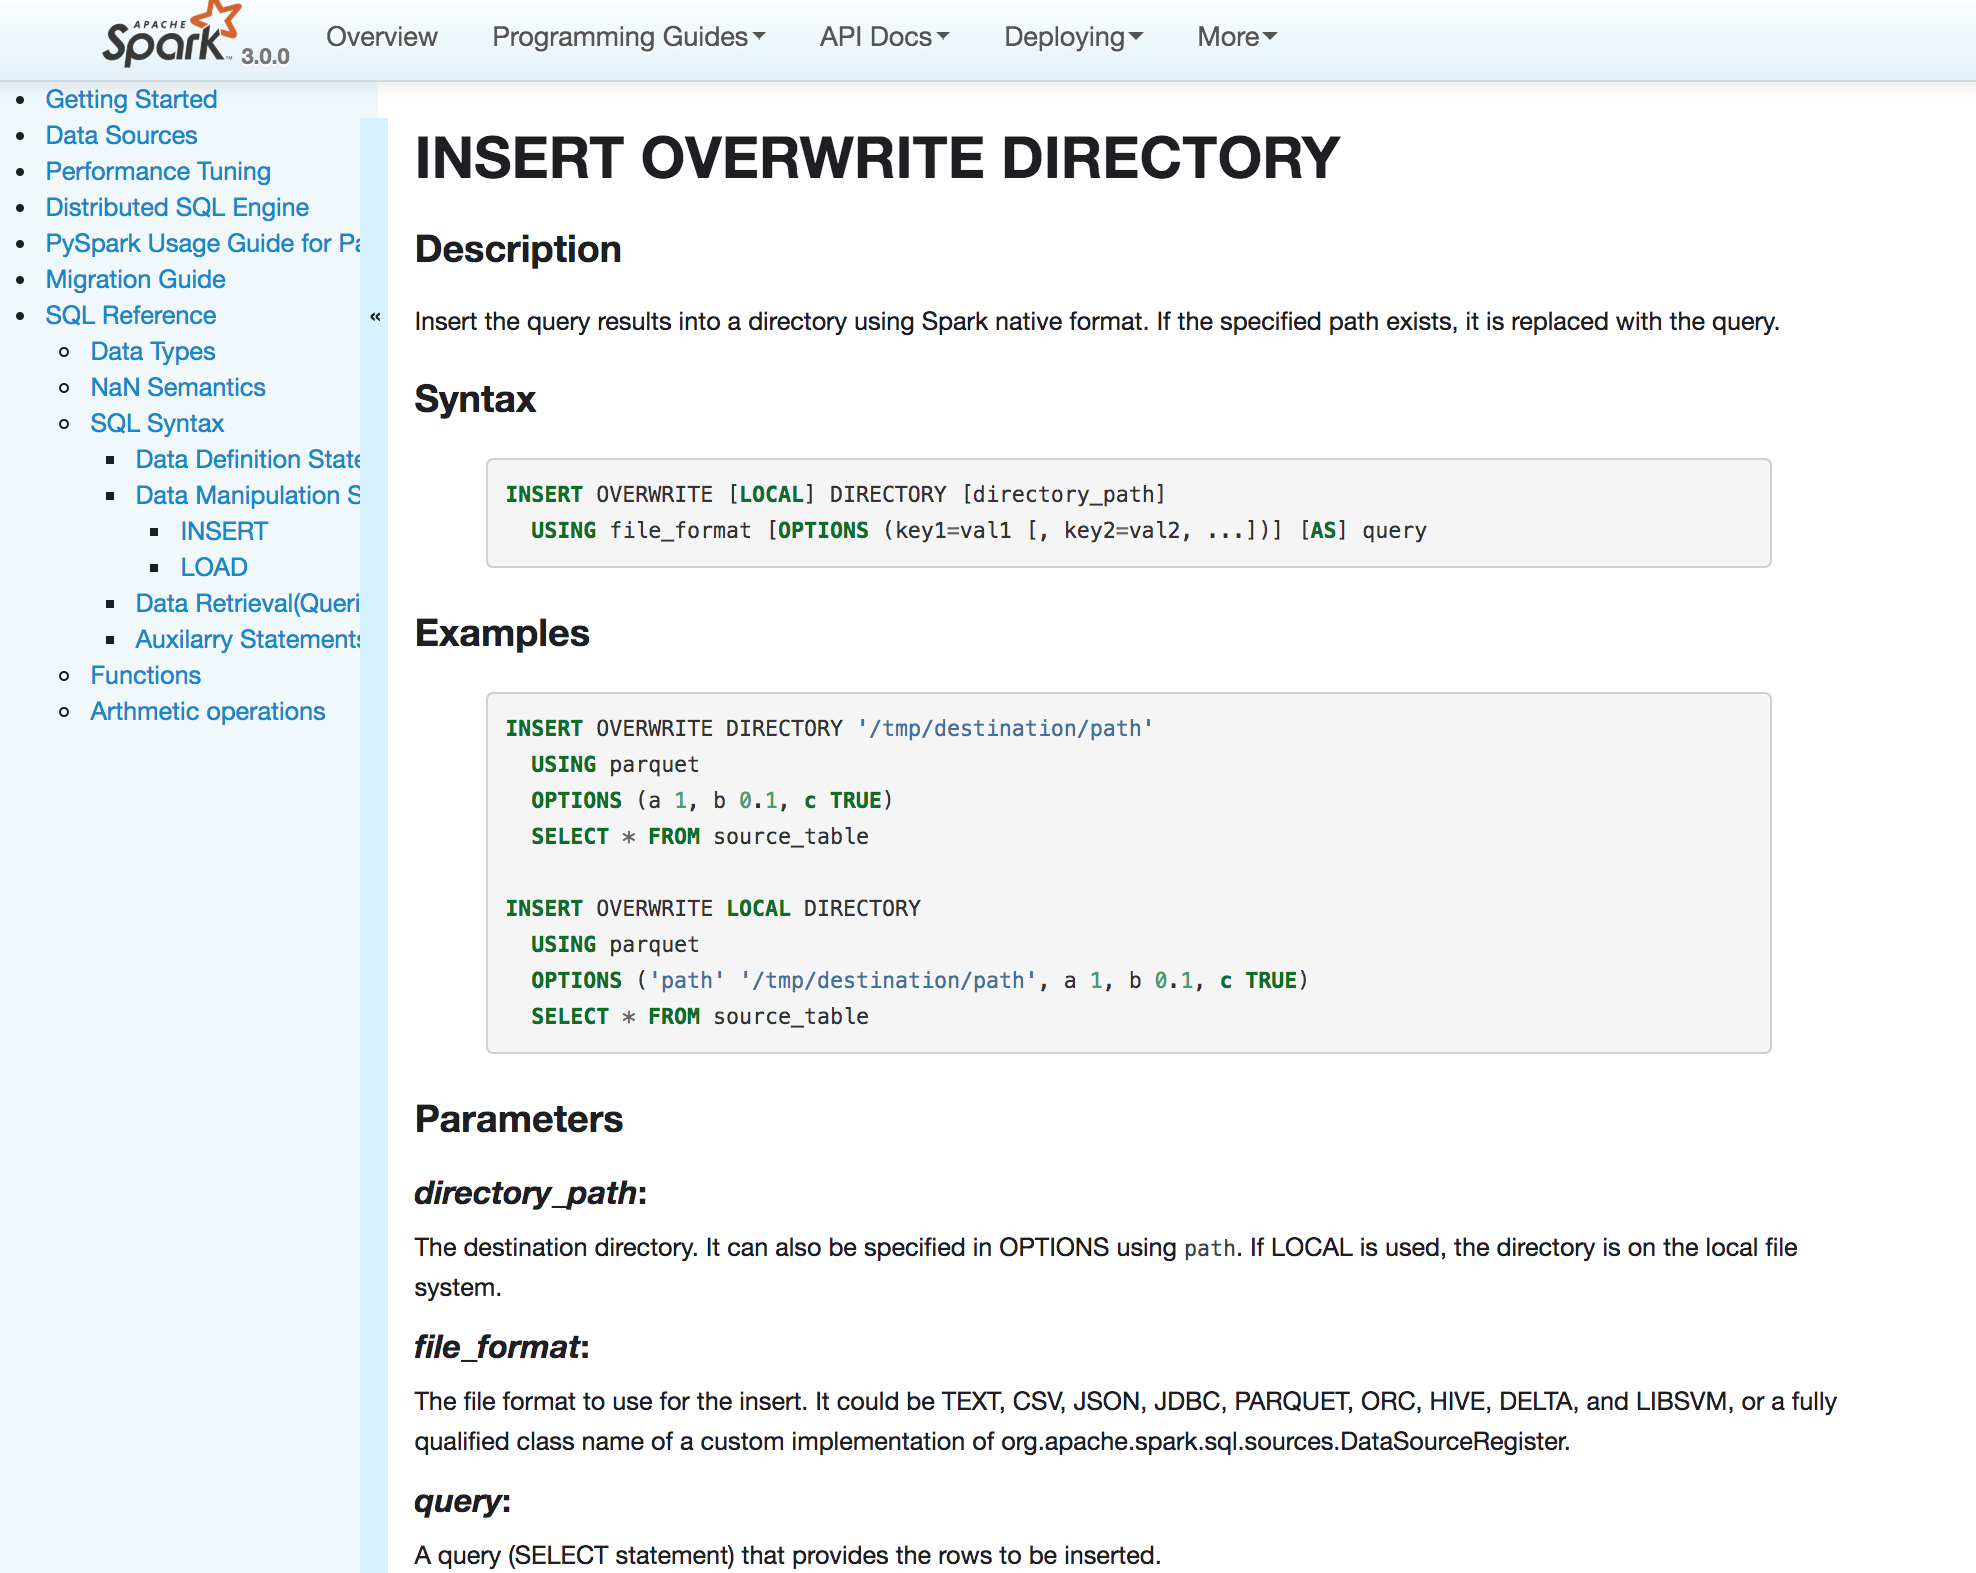
Task: Click the light blue sidebar divider bar
Action: [374, 900]
